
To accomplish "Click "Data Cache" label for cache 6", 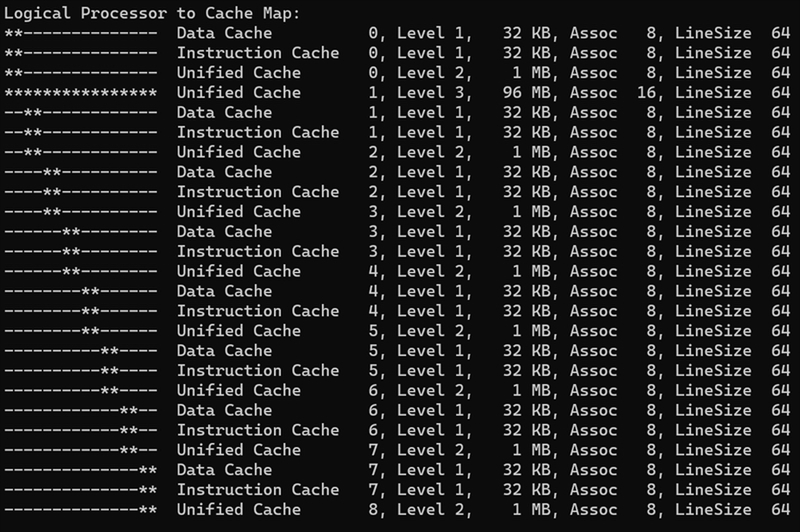I will click(x=224, y=410).
